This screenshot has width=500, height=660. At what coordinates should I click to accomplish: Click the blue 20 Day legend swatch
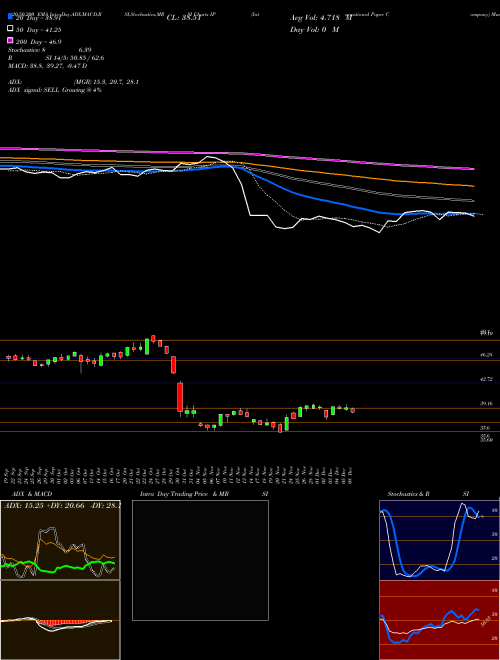tap(11, 17)
